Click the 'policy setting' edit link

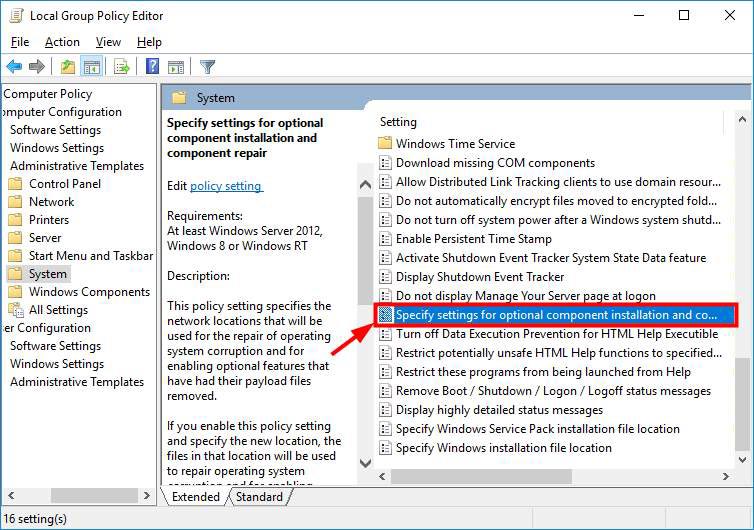(226, 186)
